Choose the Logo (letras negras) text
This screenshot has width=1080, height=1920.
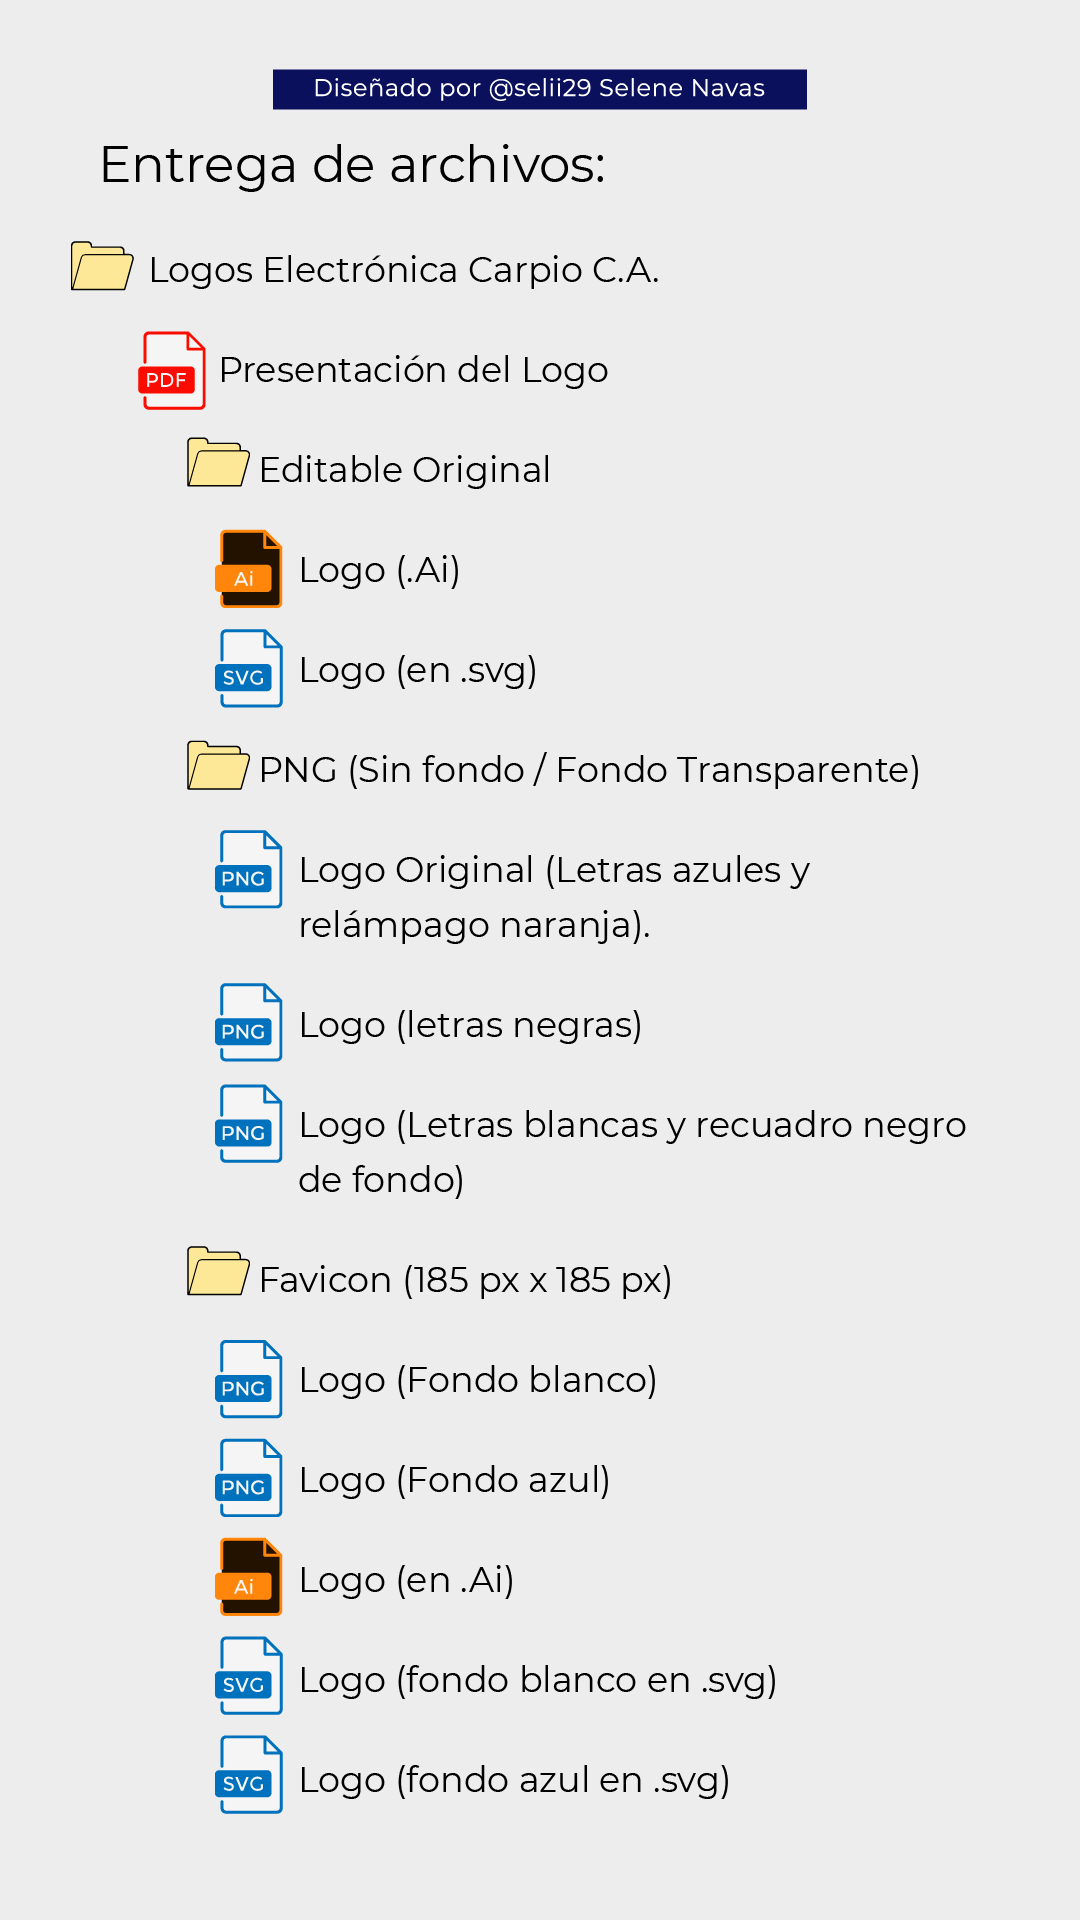(470, 1025)
